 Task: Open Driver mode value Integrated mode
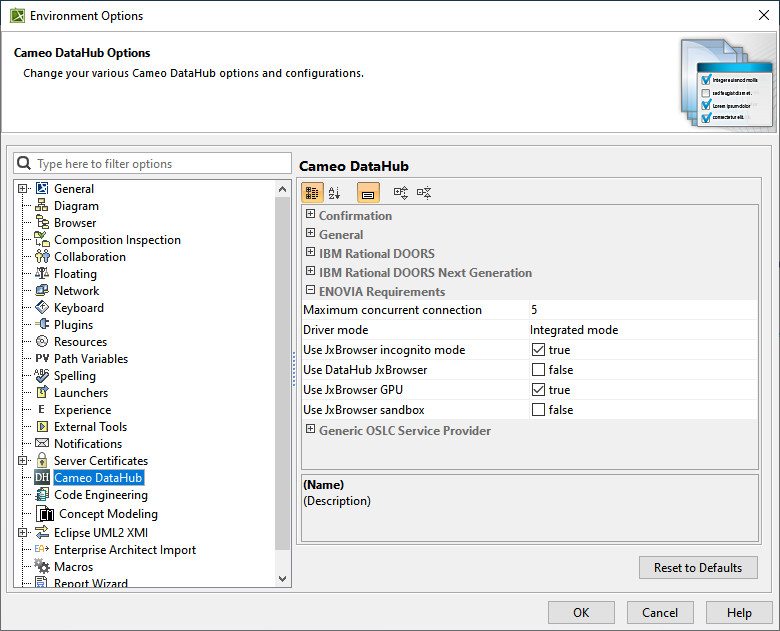643,330
